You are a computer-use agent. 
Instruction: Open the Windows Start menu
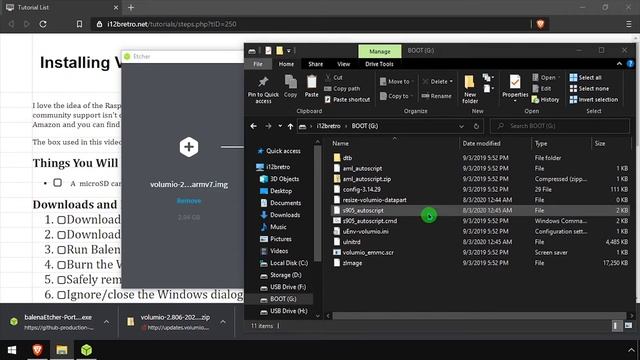tap(12, 350)
